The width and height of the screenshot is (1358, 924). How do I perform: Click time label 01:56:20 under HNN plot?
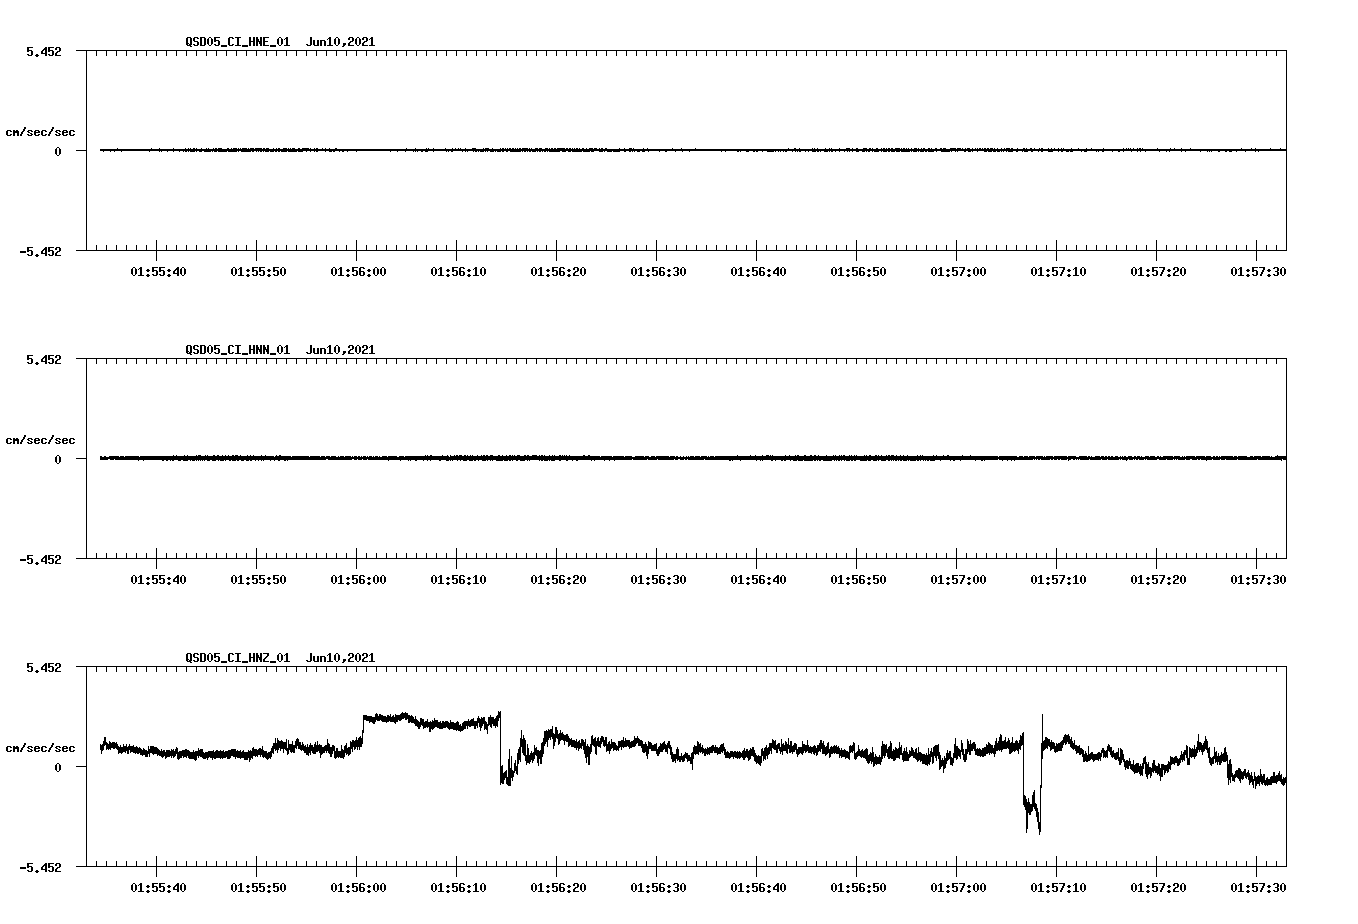558,580
